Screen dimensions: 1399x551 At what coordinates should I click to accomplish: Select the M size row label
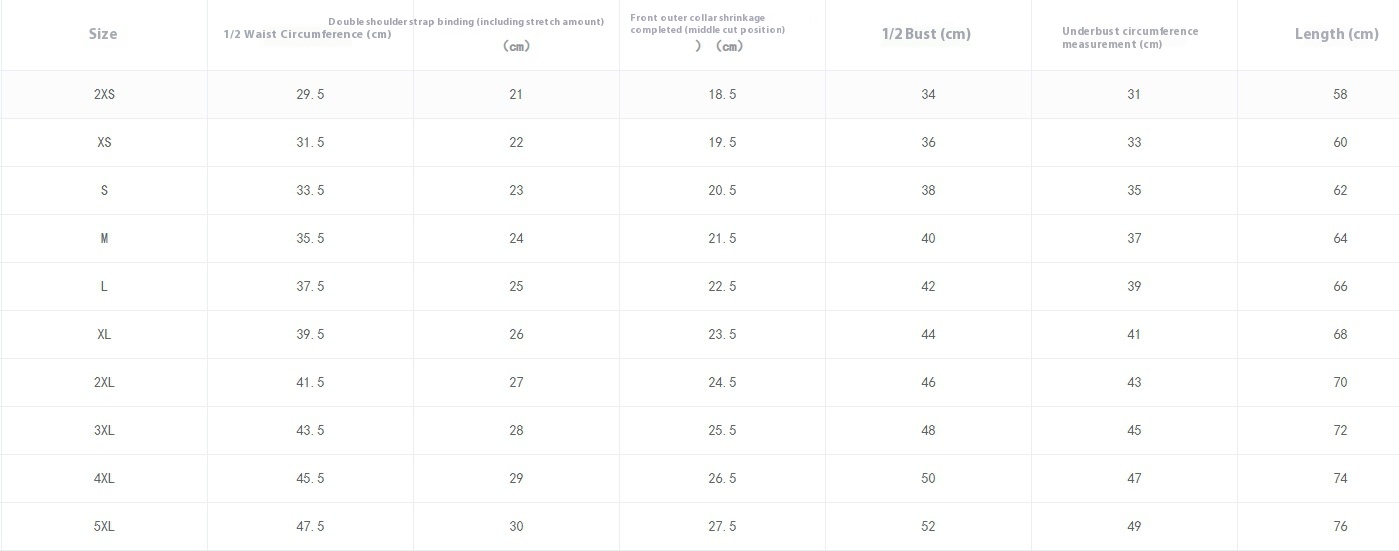click(x=104, y=238)
